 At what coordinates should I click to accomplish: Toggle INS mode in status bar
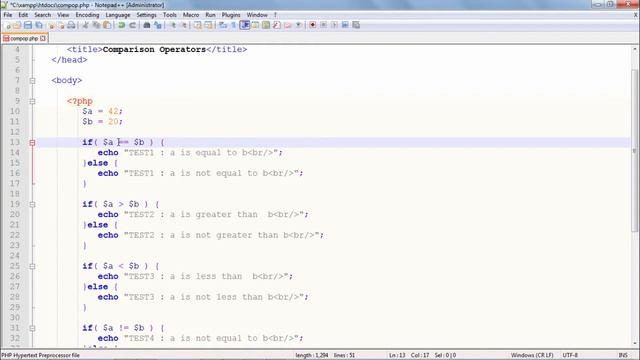(x=623, y=355)
